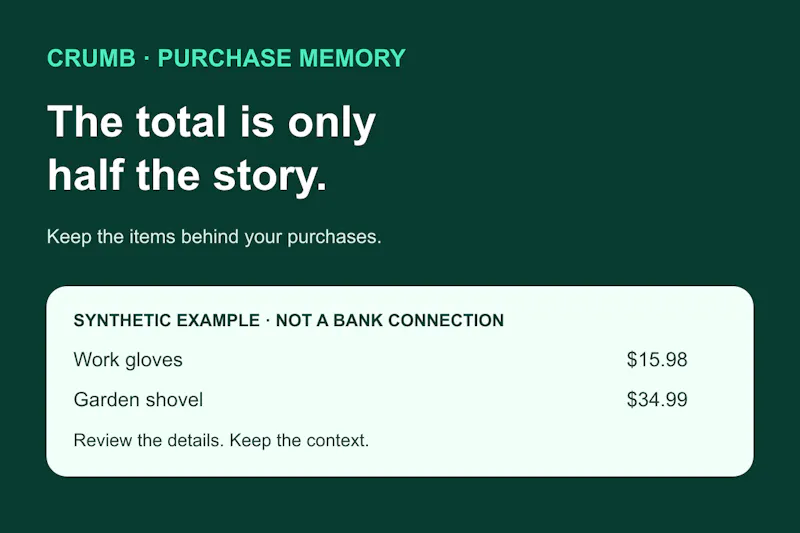This screenshot has height=533, width=800.
Task: Click the SYNTHETIC EXAMPLE label
Action: (167, 320)
